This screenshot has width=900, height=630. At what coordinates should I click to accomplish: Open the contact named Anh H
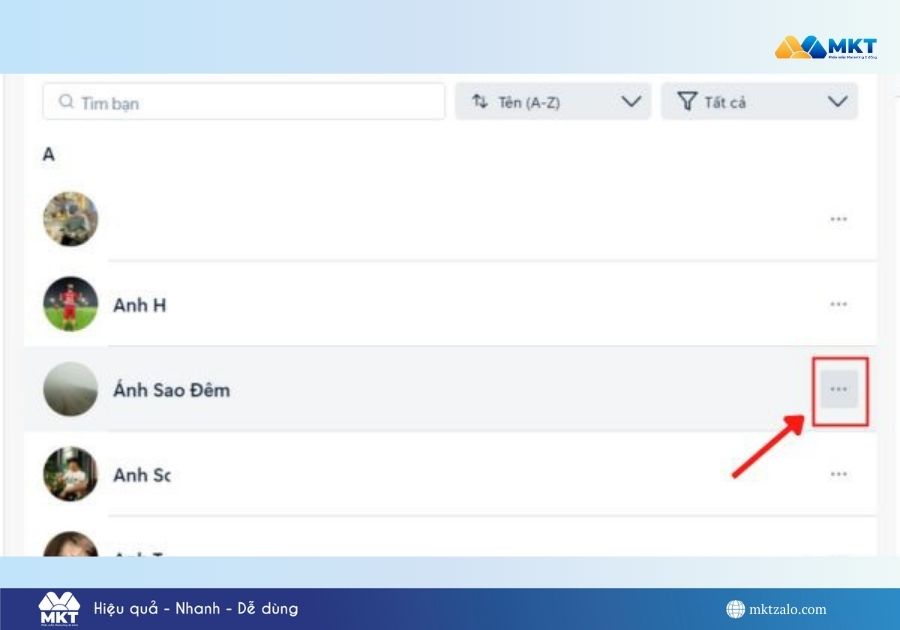click(139, 305)
